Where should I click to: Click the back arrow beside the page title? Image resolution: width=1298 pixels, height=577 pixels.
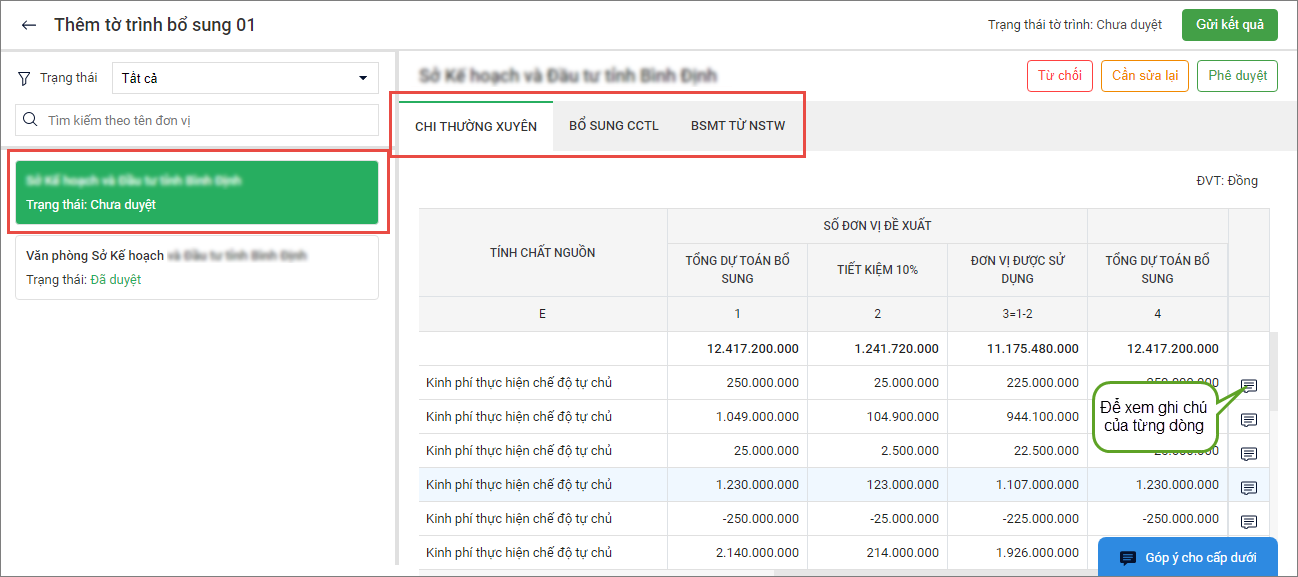click(x=28, y=25)
